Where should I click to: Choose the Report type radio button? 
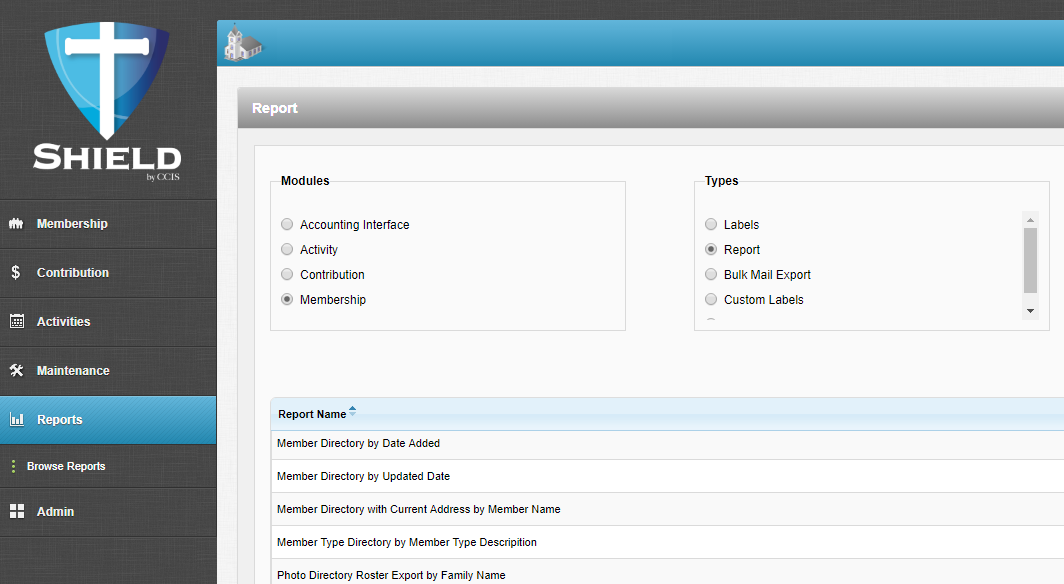click(x=710, y=249)
